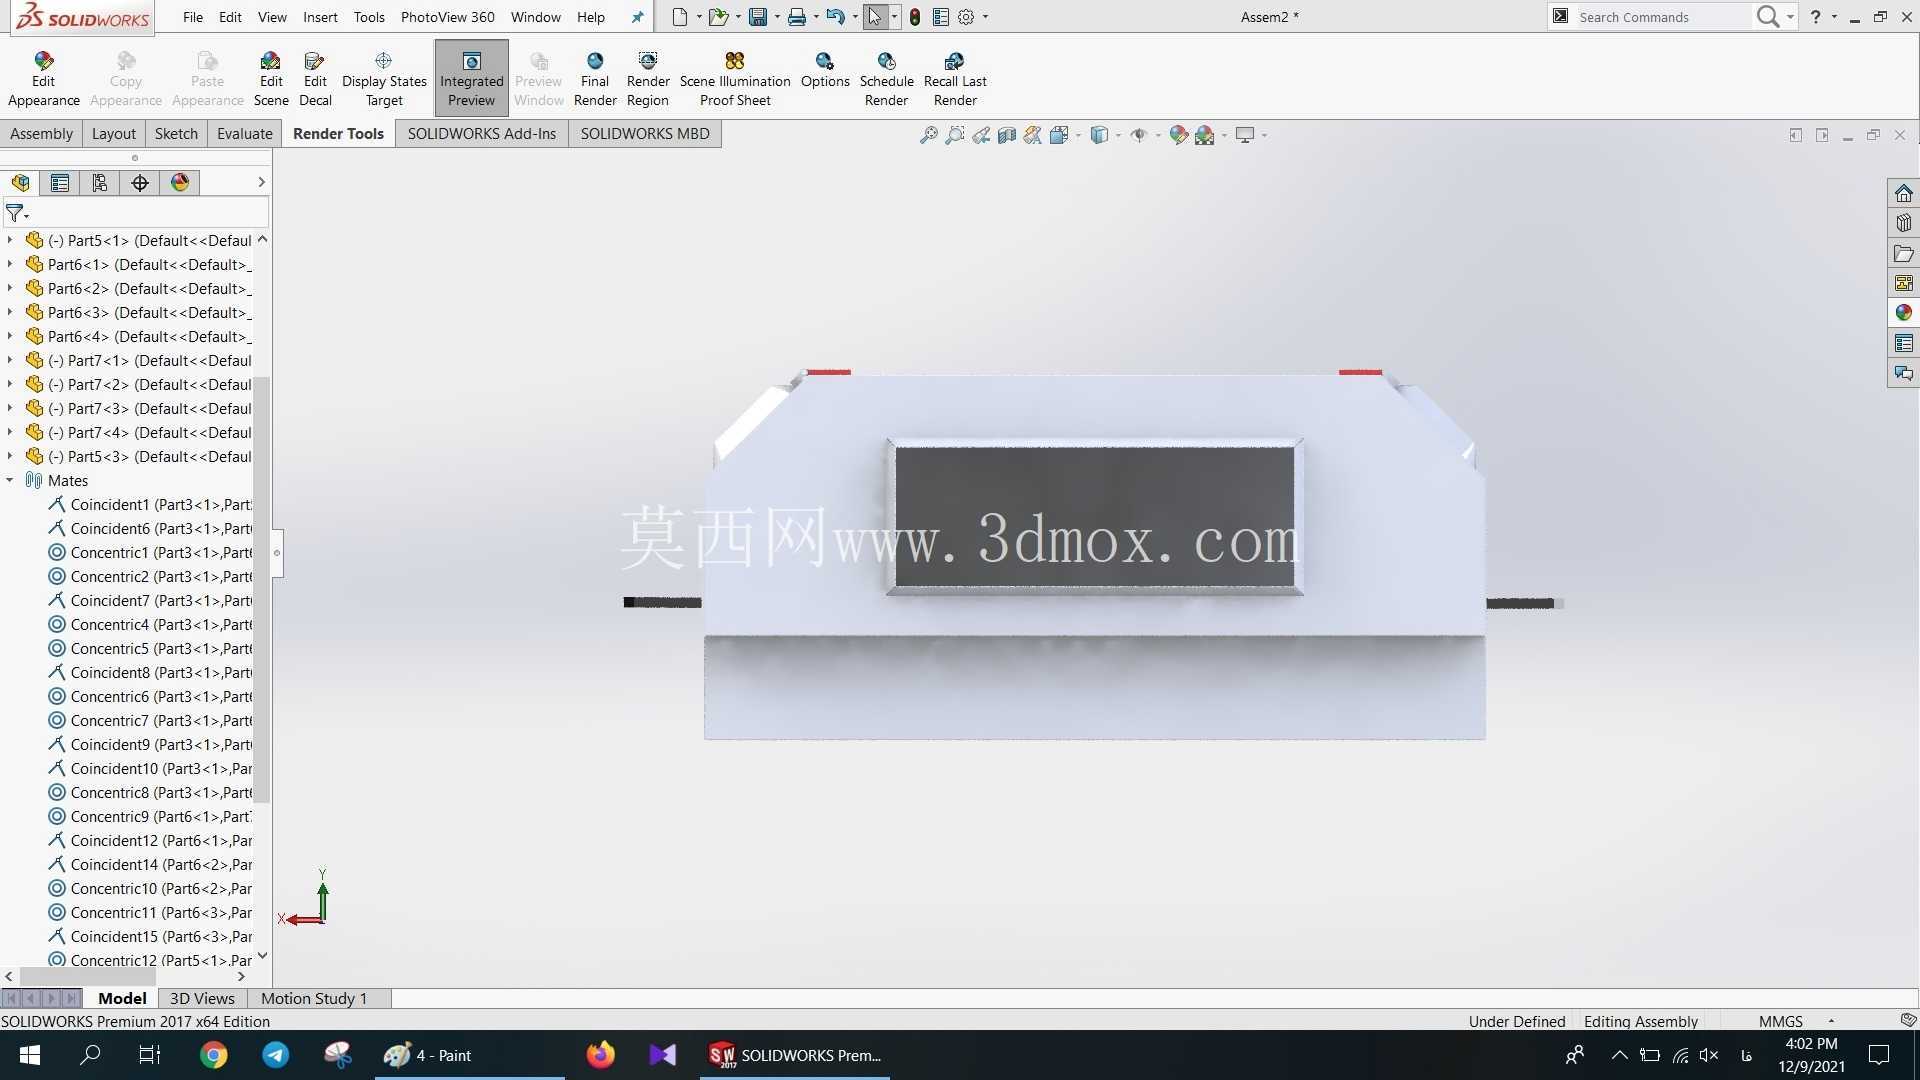Expand the Part7<3> tree node
This screenshot has width=1920, height=1080.
10,408
